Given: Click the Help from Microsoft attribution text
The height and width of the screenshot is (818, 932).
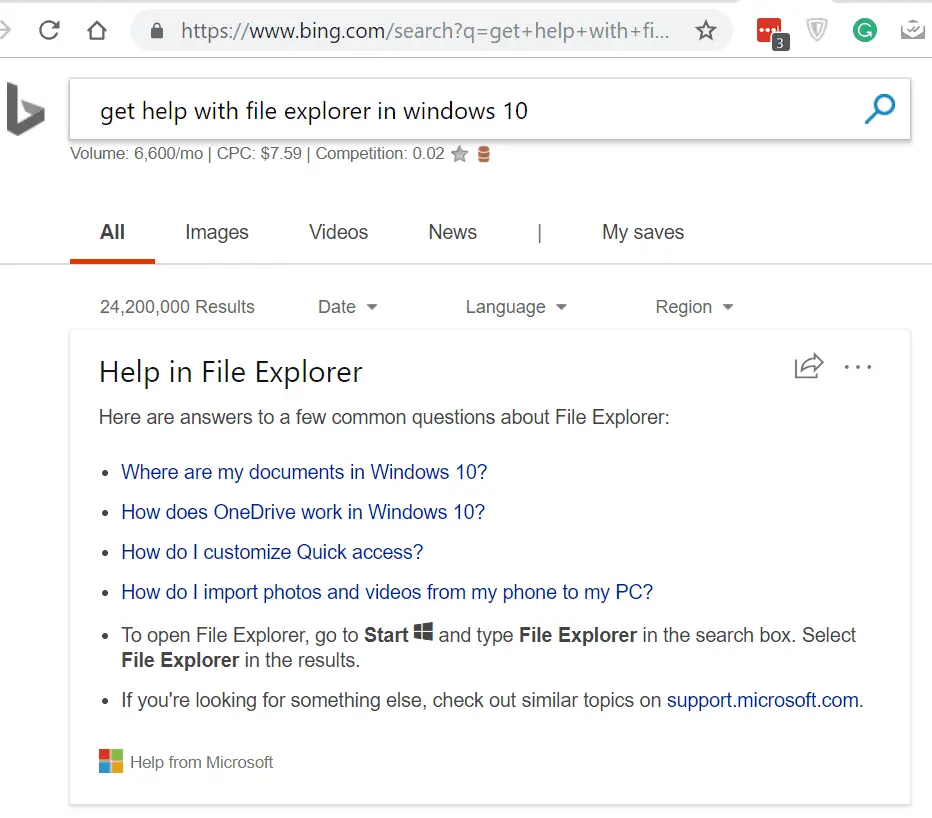Looking at the screenshot, I should coord(201,762).
